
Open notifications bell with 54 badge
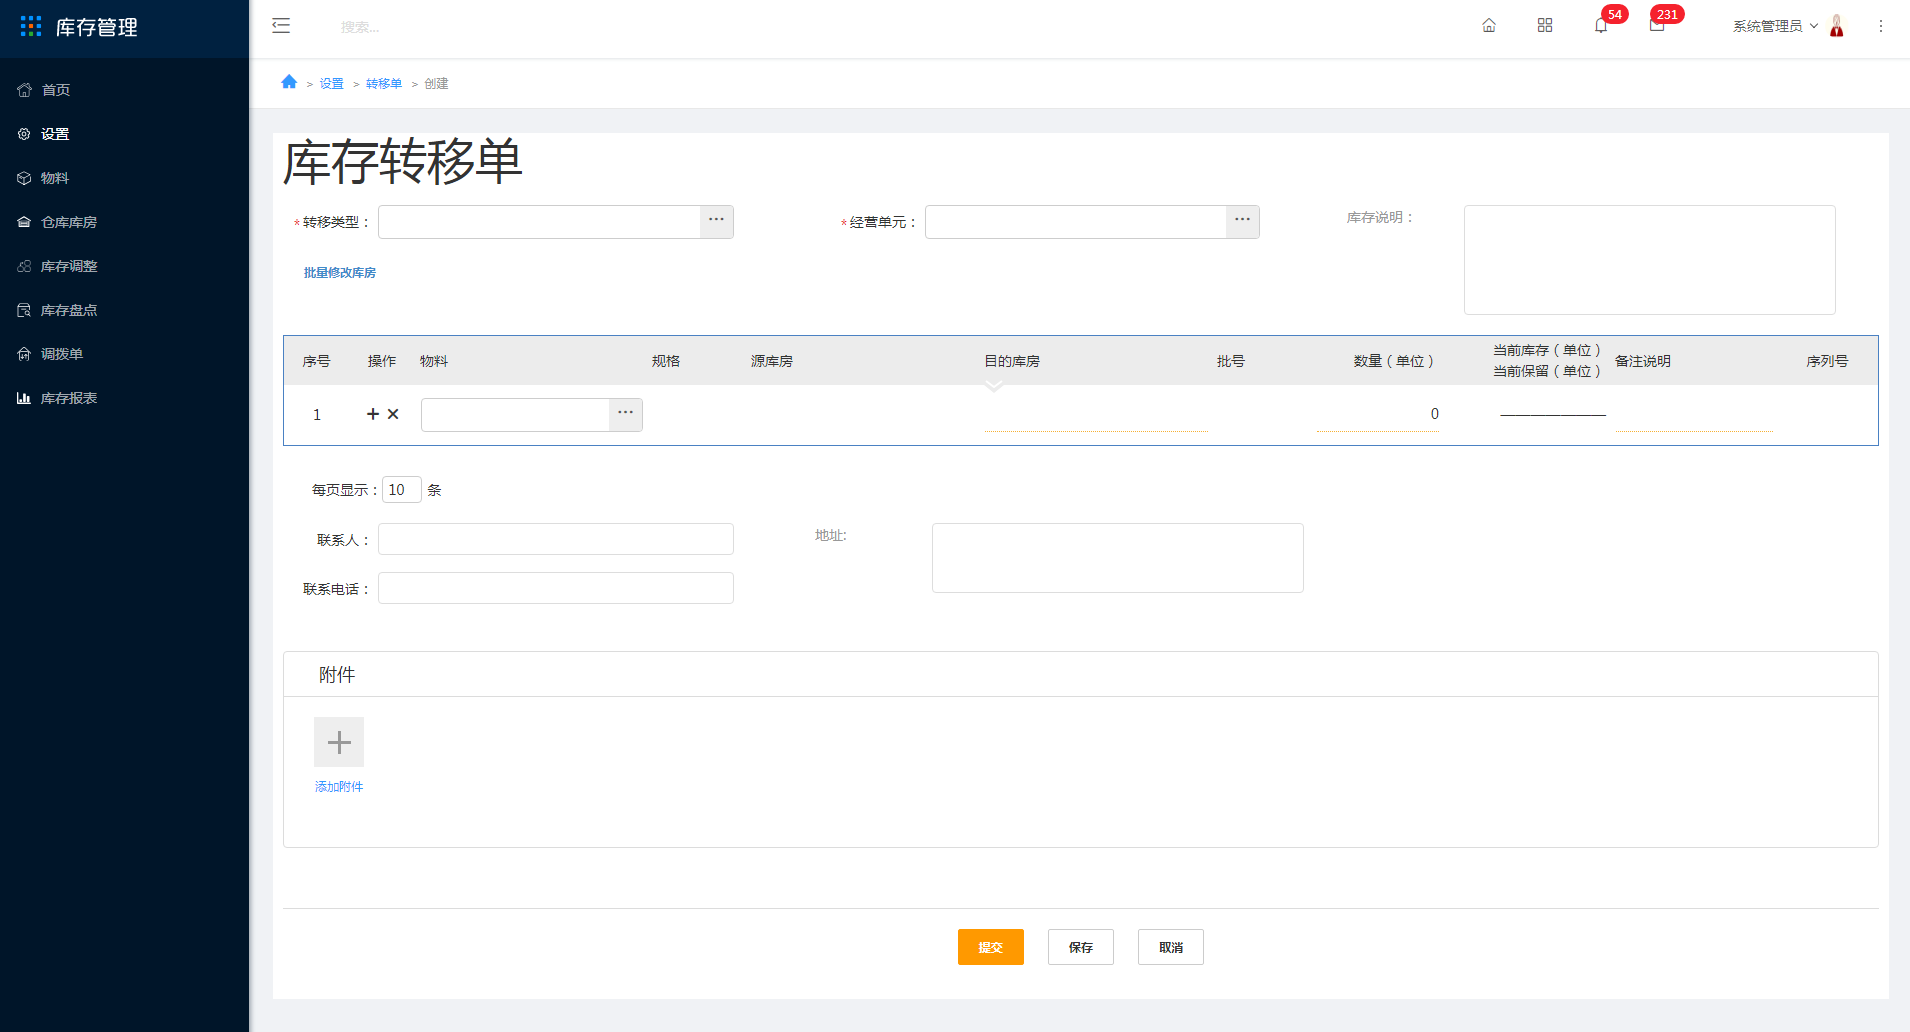(x=1601, y=26)
